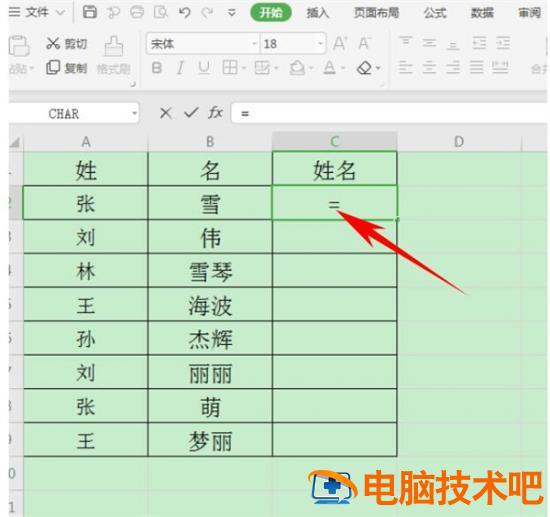Click the Fill color bucket icon
The image size is (550, 517).
click(297, 67)
